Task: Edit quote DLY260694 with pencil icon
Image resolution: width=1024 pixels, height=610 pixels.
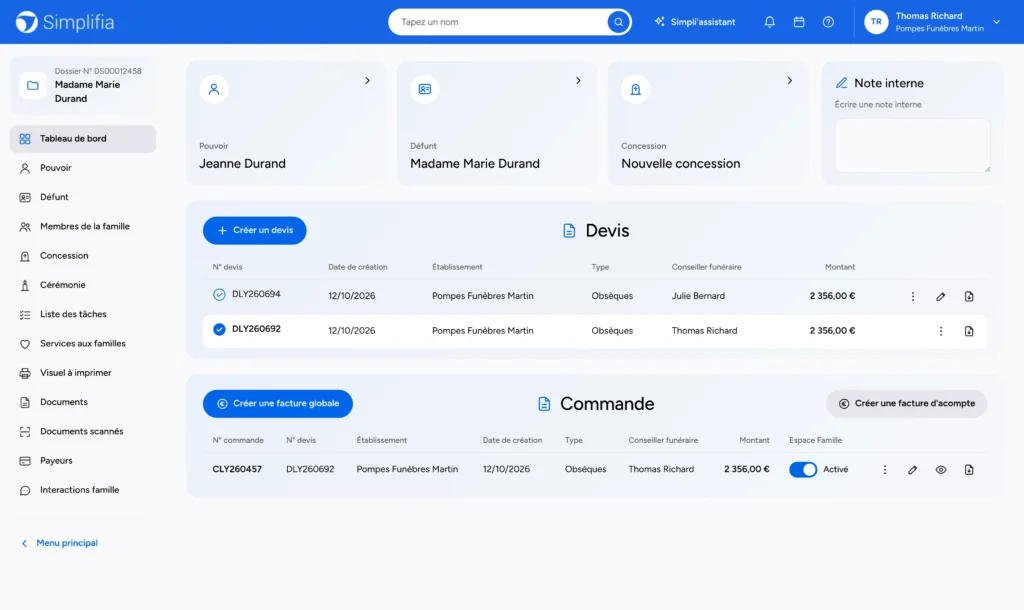Action: click(x=940, y=297)
